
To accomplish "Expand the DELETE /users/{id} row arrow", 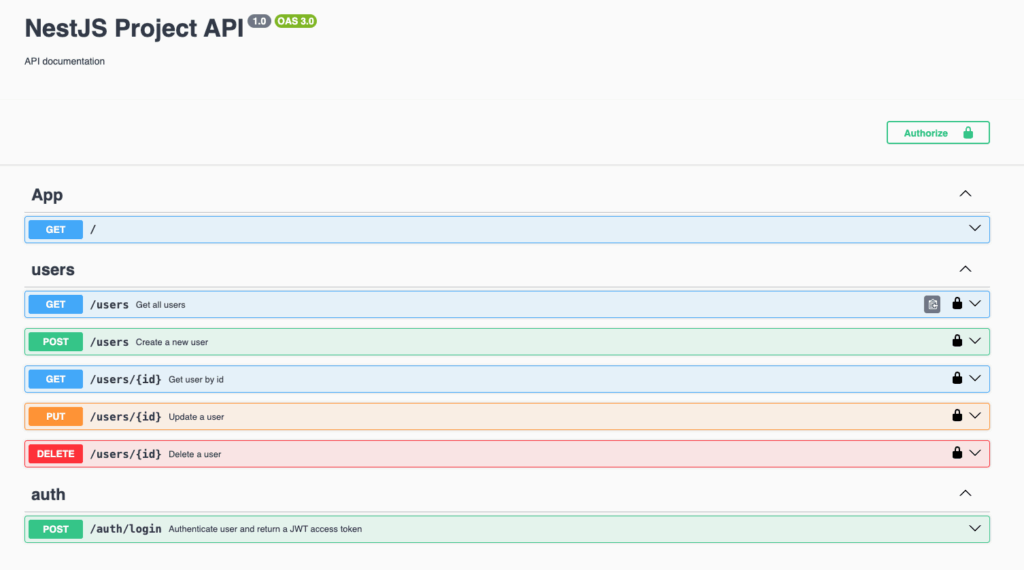I will [x=976, y=453].
